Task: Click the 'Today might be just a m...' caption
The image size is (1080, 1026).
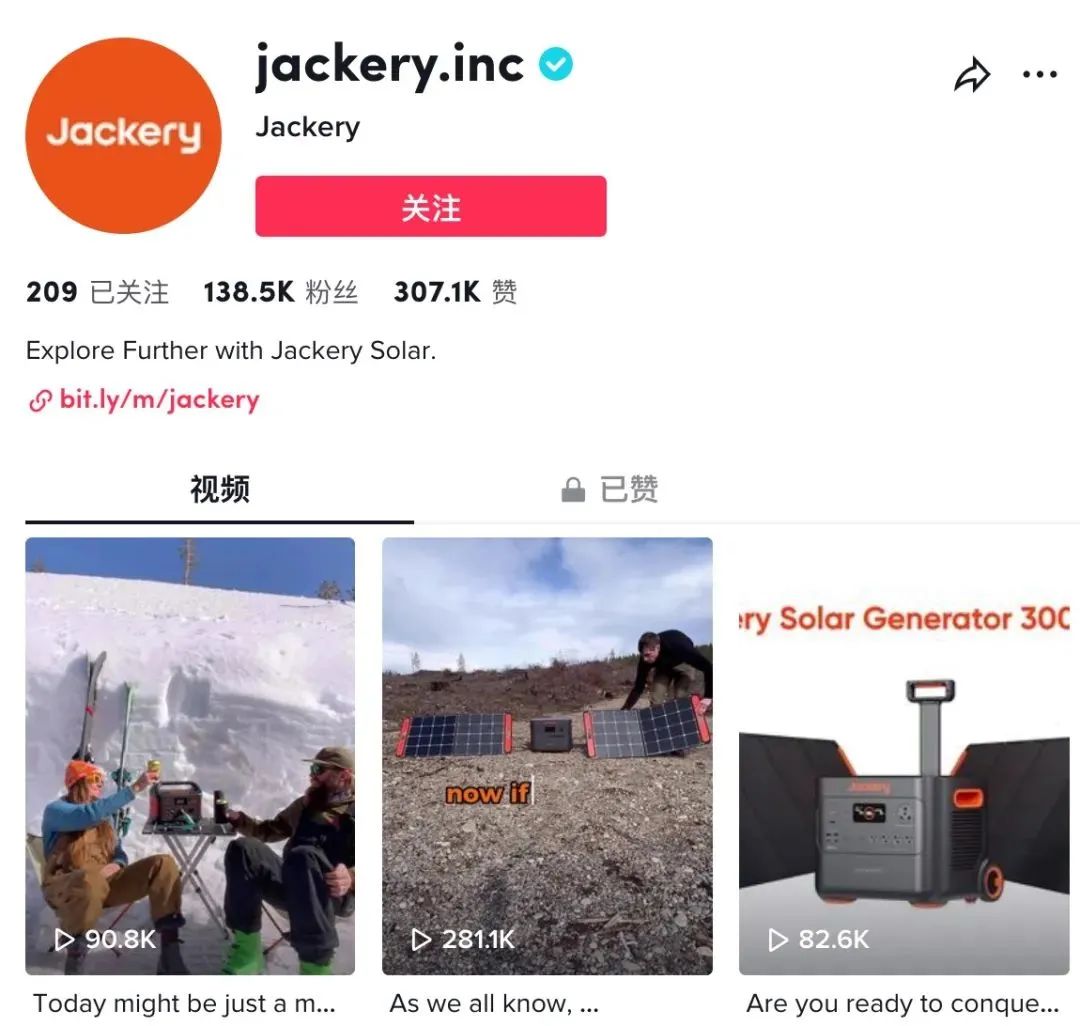Action: 184,1003
